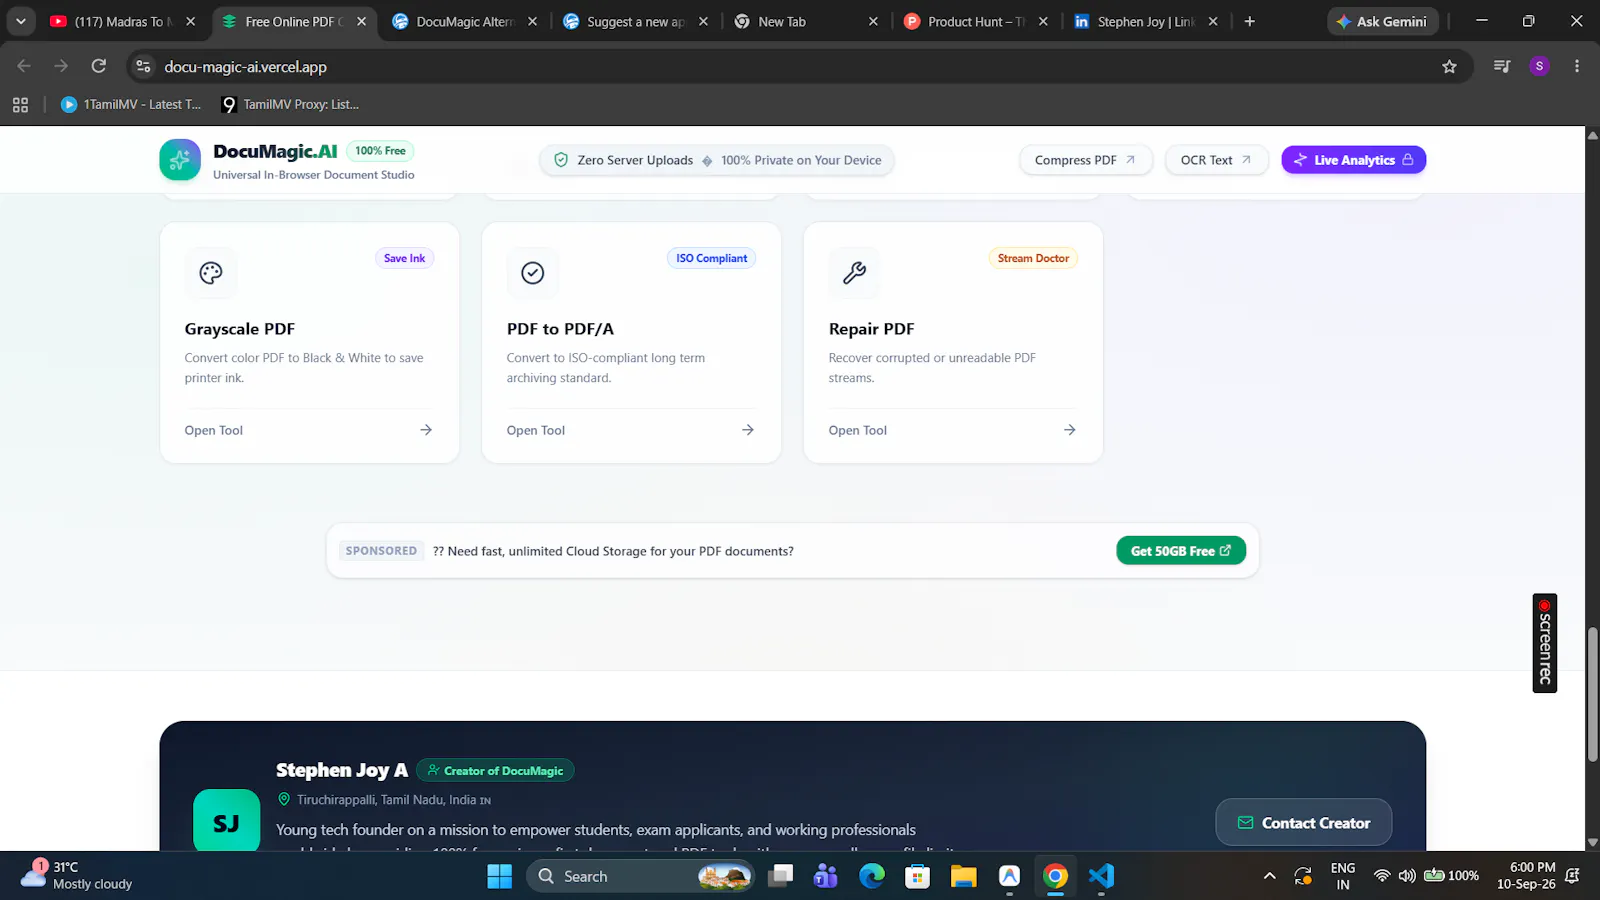
Task: Switch to the New Tab tab
Action: (x=806, y=21)
